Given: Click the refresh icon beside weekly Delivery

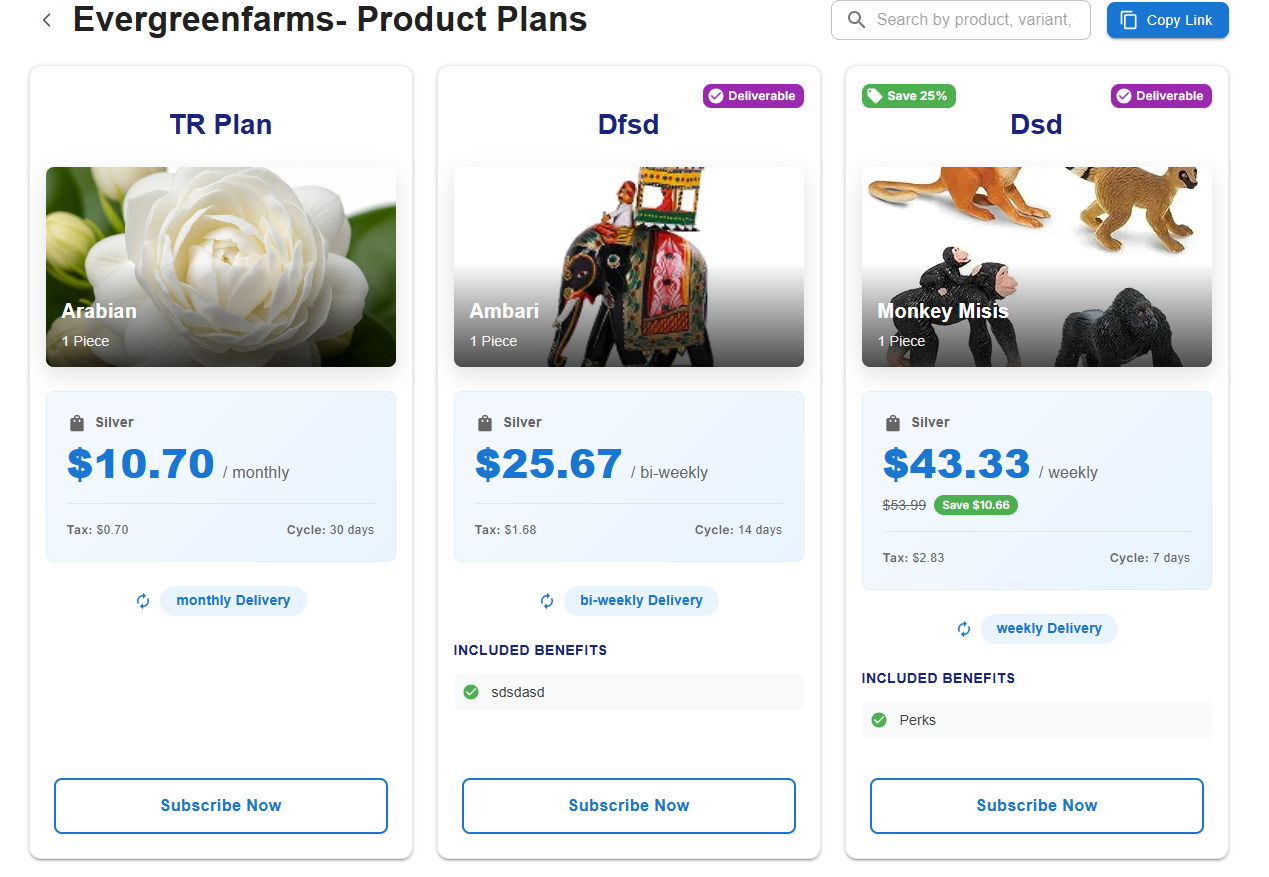Looking at the screenshot, I should point(964,629).
